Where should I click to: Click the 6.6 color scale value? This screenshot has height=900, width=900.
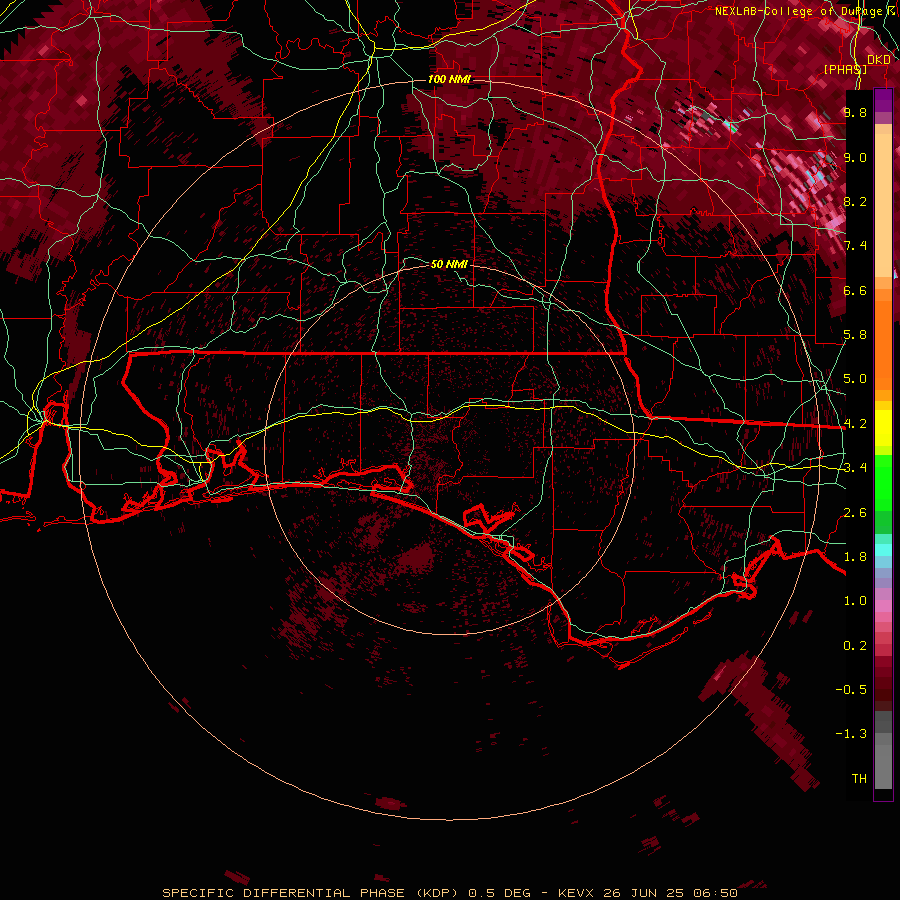point(855,290)
